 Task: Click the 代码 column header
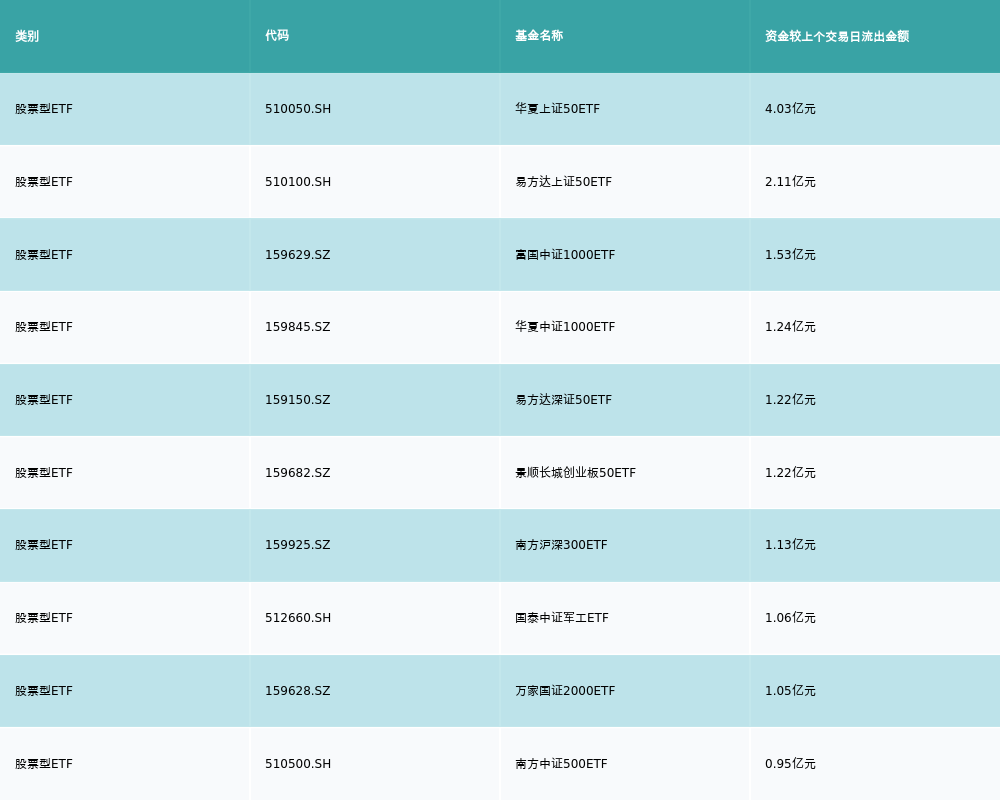277,36
